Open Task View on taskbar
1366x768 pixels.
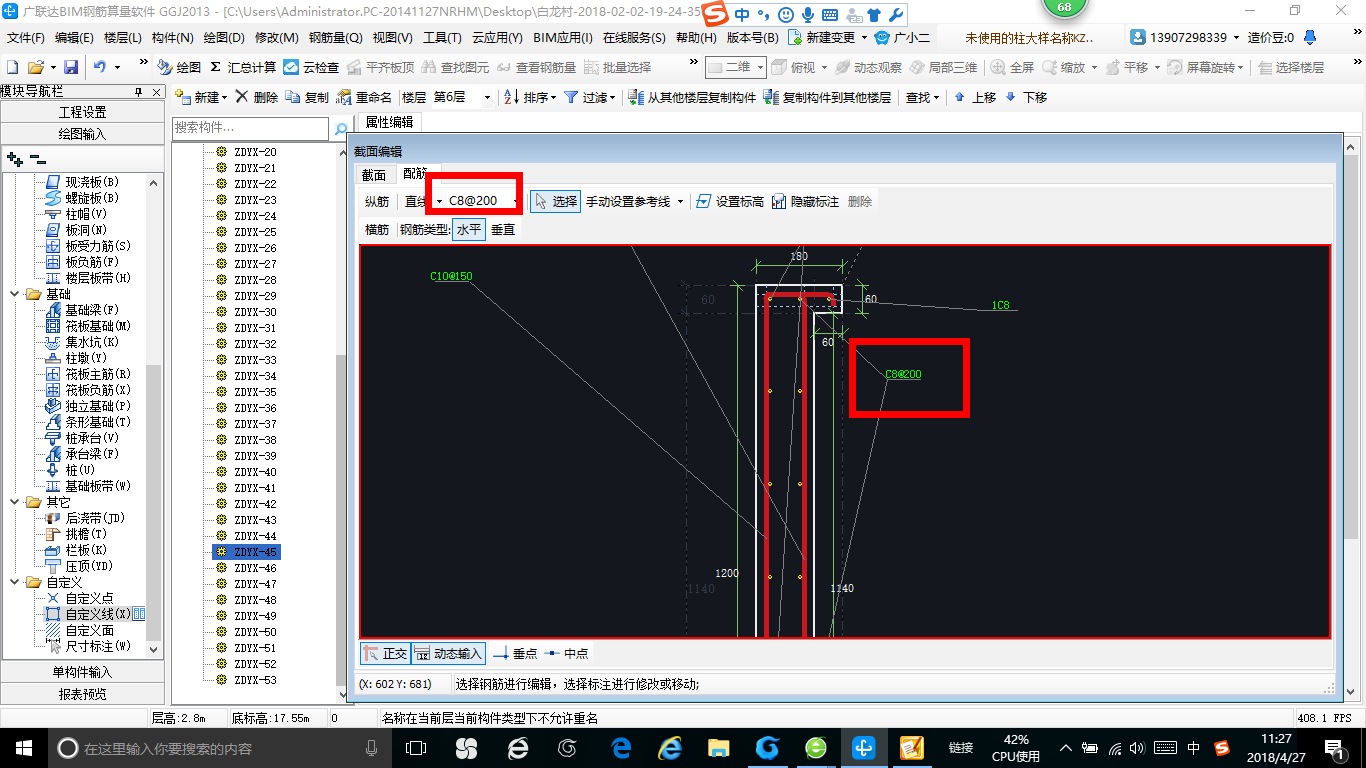[416, 747]
